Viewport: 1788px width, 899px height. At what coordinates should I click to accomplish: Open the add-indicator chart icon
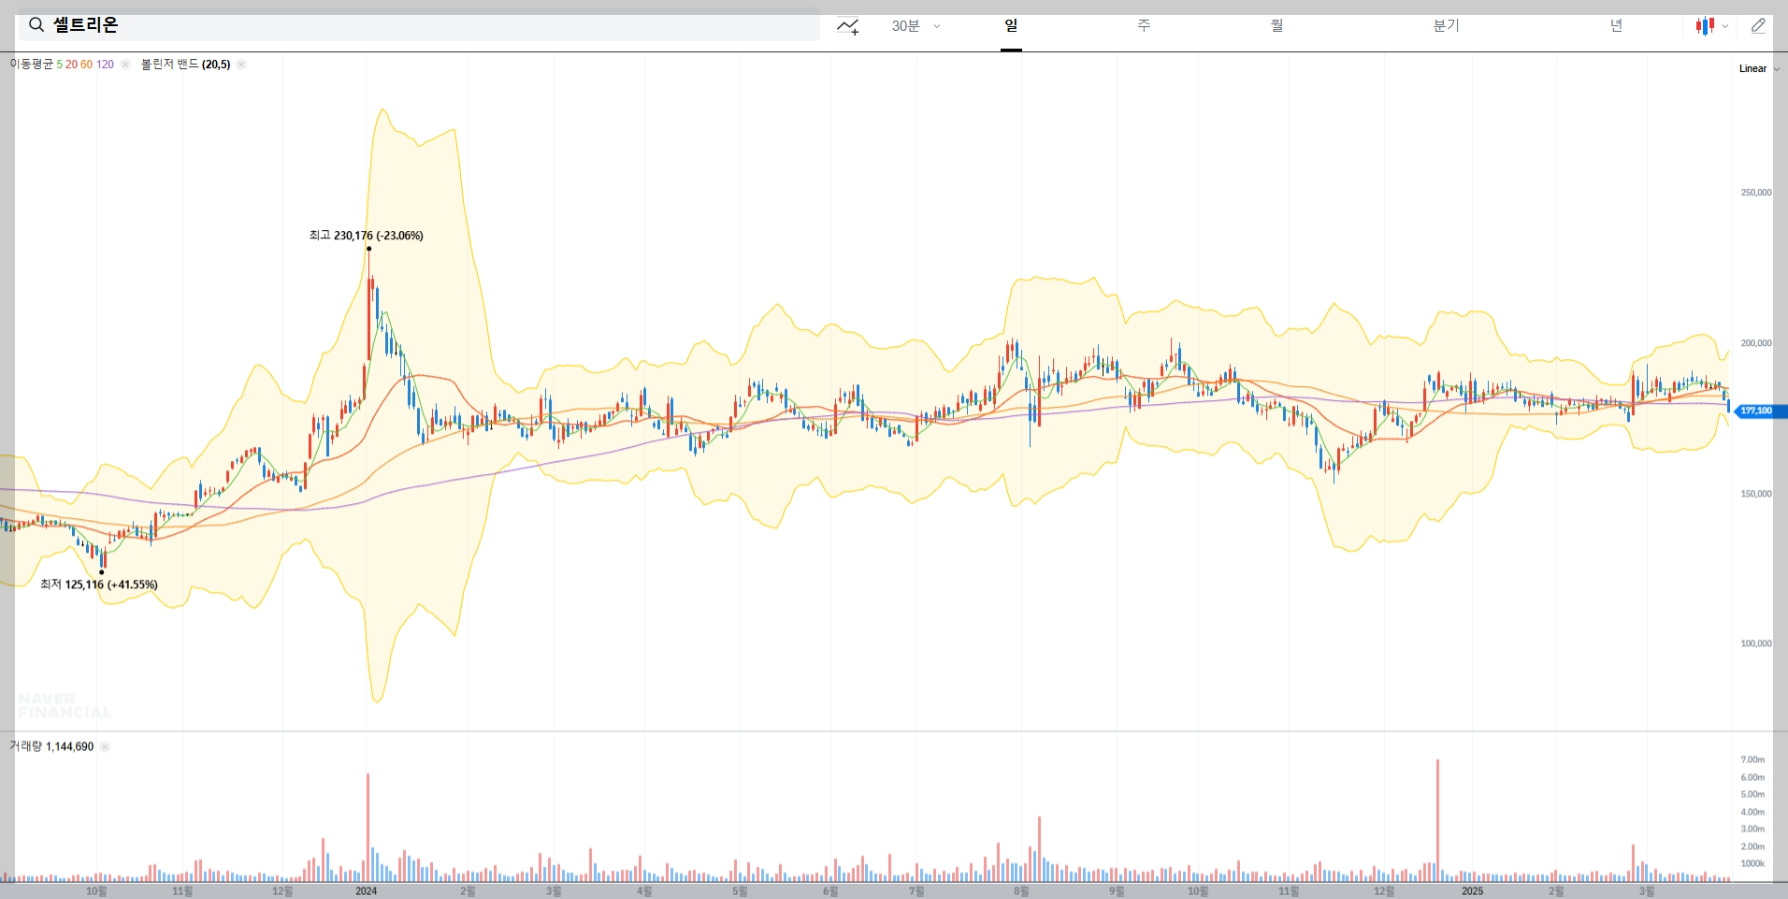click(848, 26)
